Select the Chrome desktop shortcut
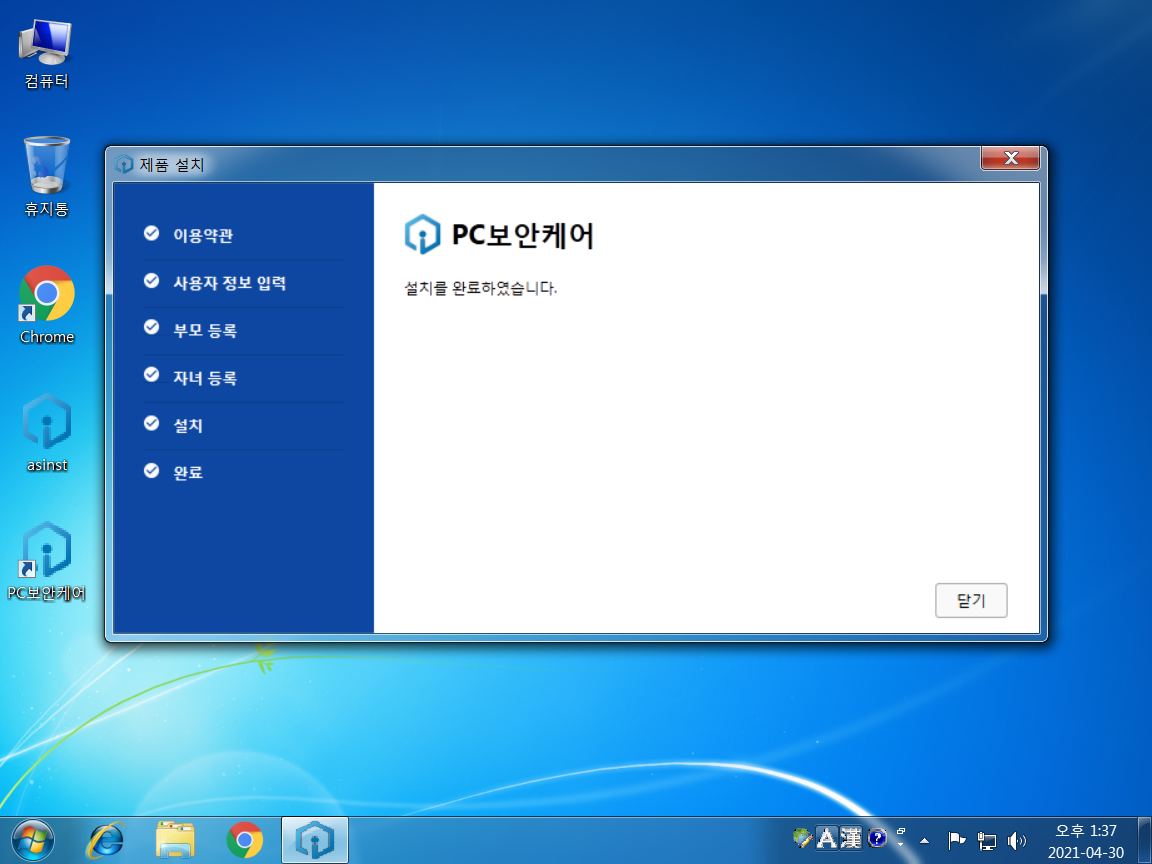This screenshot has height=864, width=1152. coord(46,305)
